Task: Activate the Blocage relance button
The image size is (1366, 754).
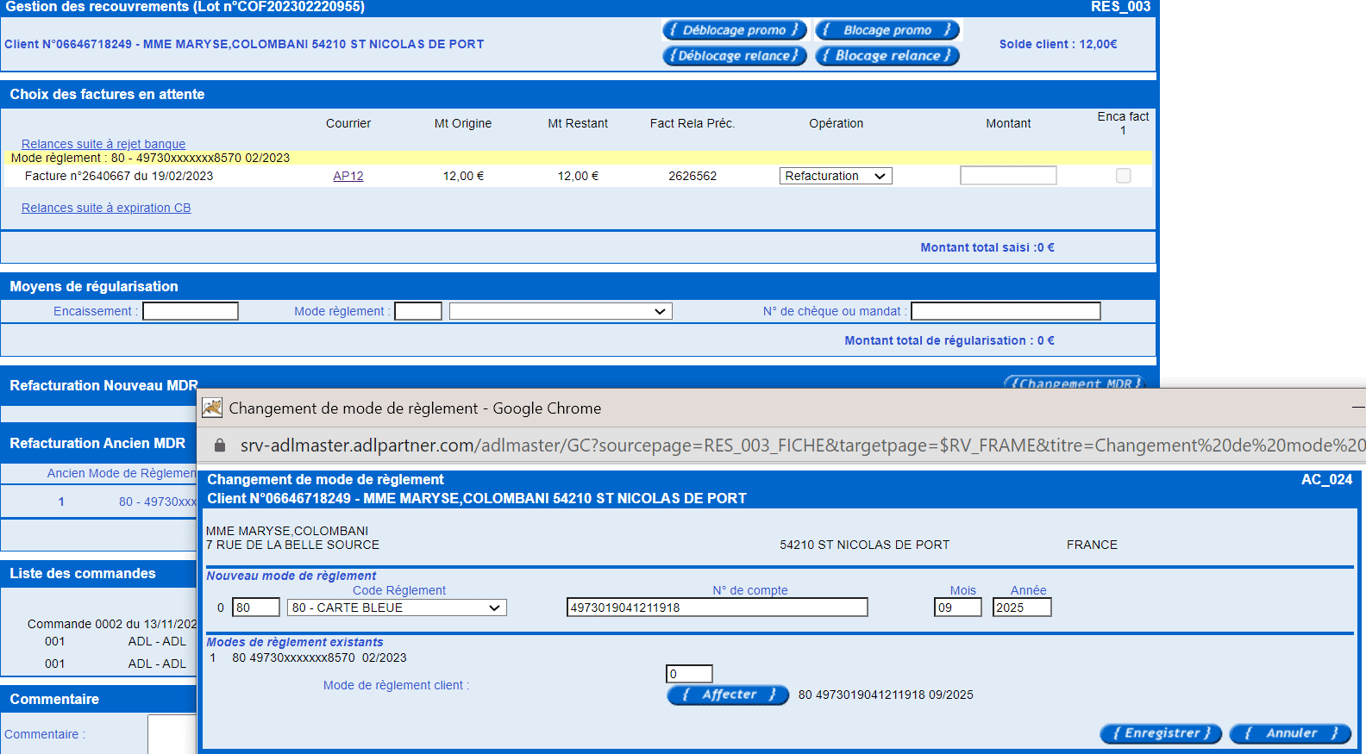Action: (887, 56)
